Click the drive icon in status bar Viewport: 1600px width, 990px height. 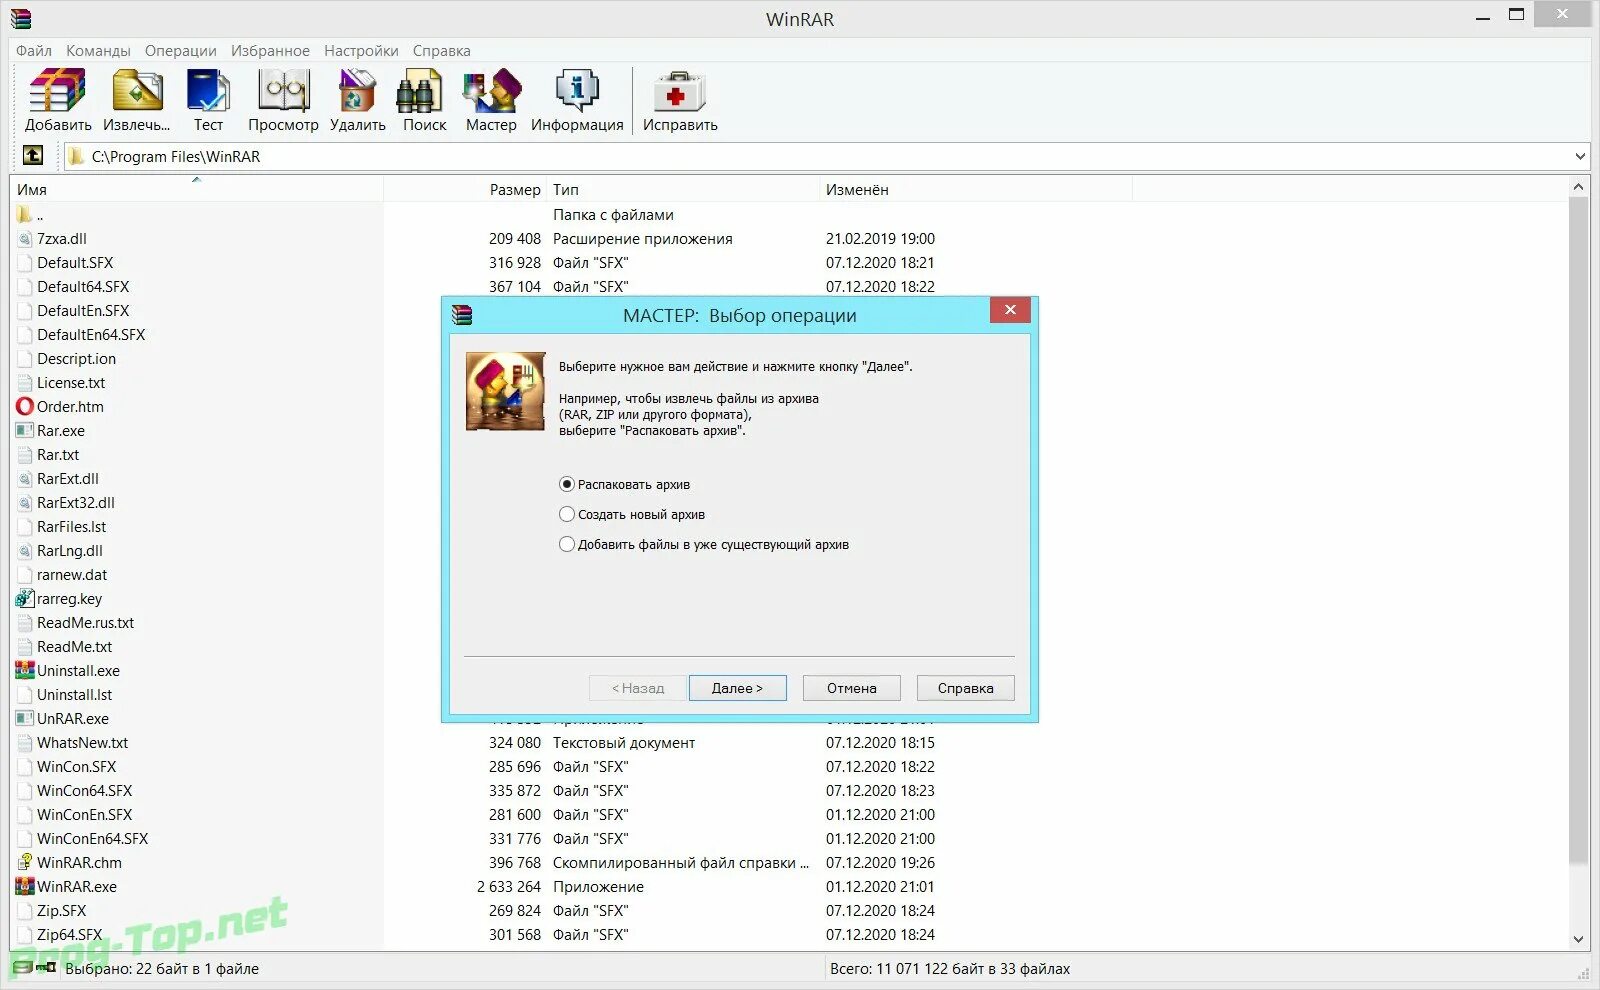[22, 968]
